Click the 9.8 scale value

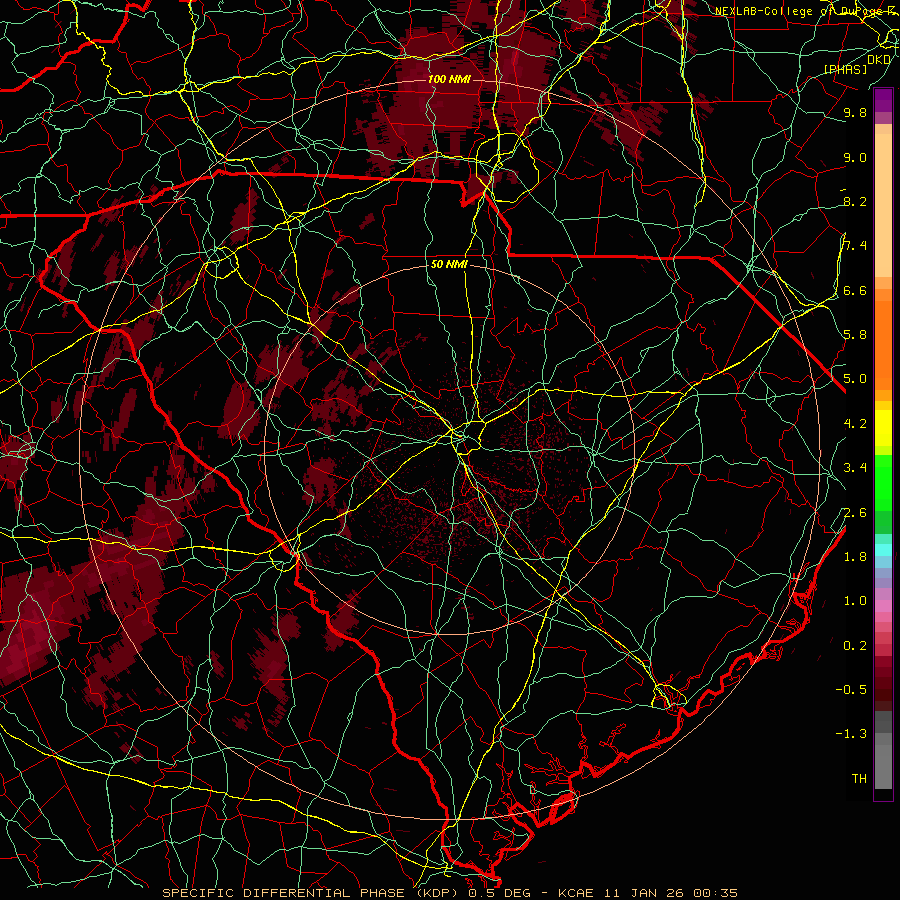click(x=855, y=113)
